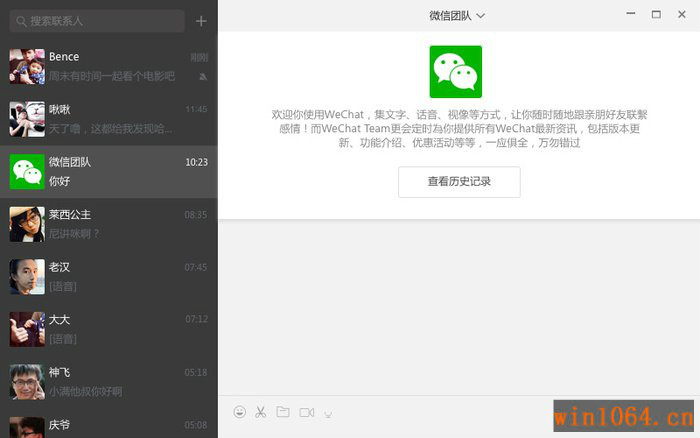Click 啾啾's avatar thumbnail
This screenshot has height=438, width=700.
click(27, 119)
